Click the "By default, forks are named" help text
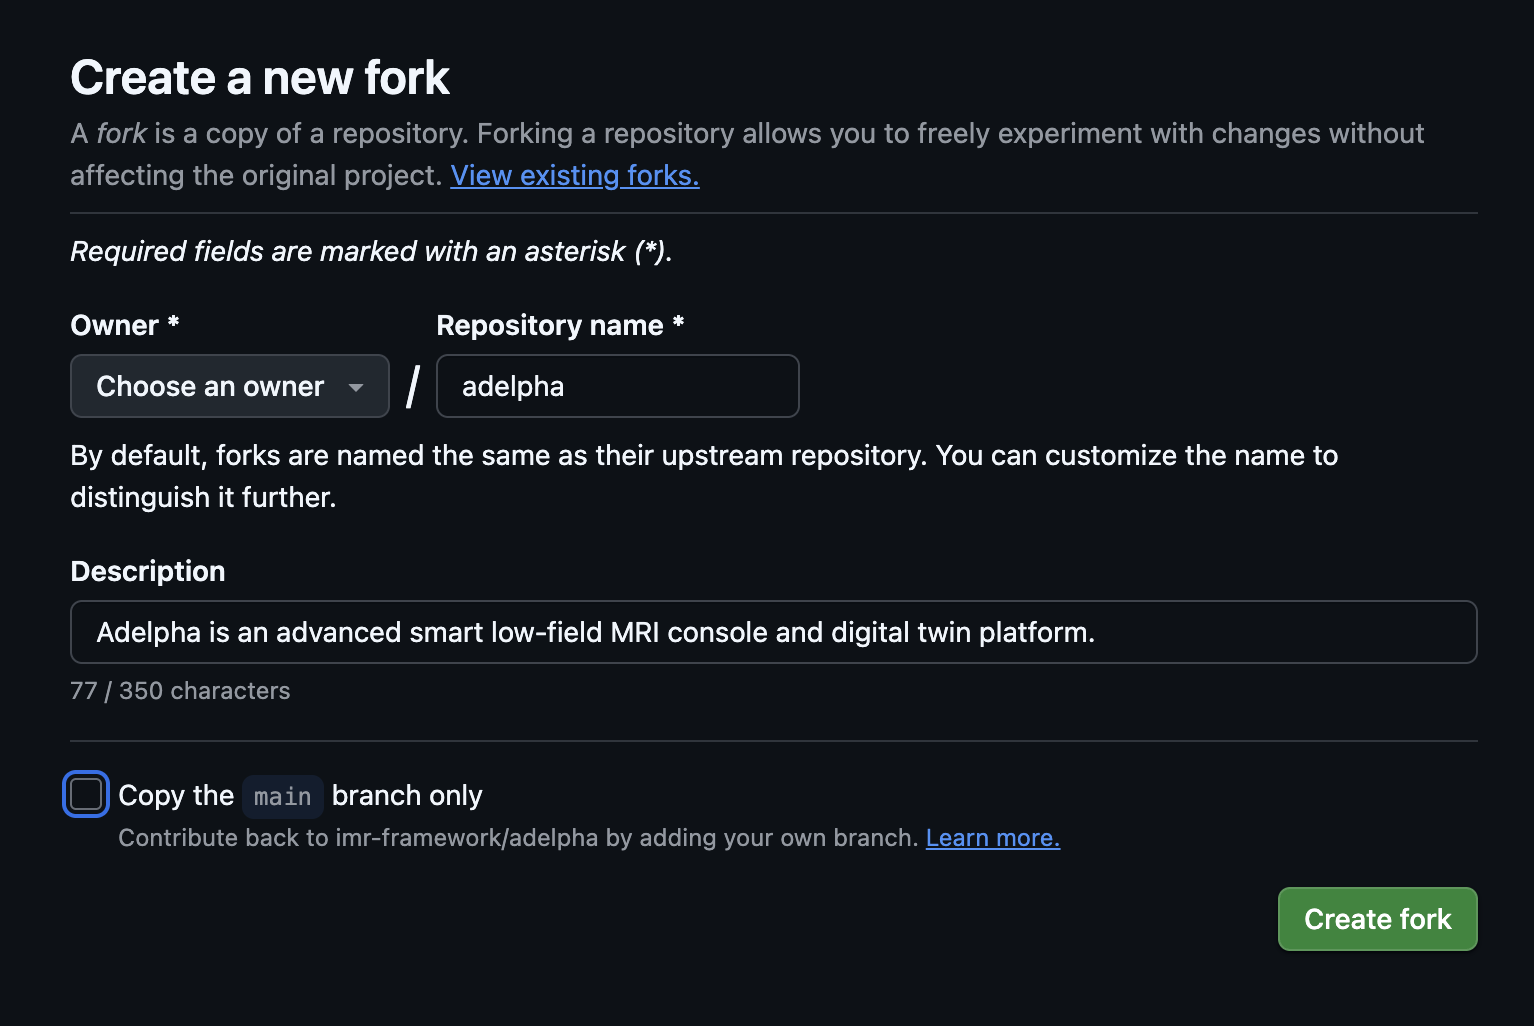The height and width of the screenshot is (1026, 1534). point(704,476)
